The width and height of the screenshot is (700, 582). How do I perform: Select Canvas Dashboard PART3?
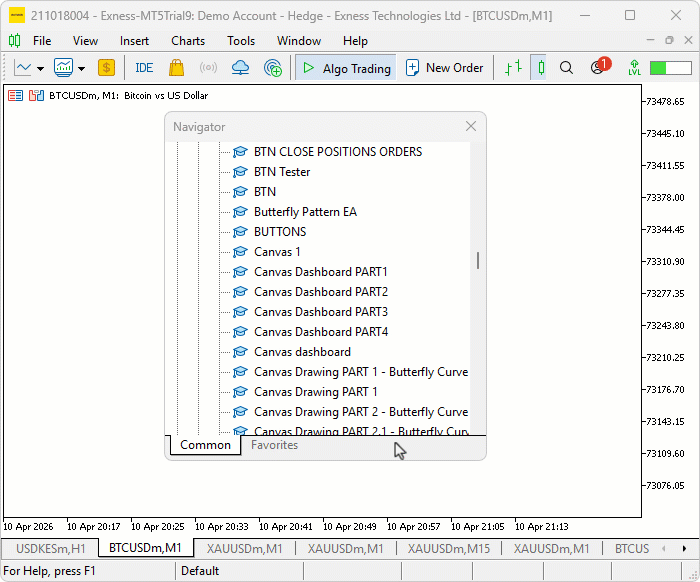(321, 312)
